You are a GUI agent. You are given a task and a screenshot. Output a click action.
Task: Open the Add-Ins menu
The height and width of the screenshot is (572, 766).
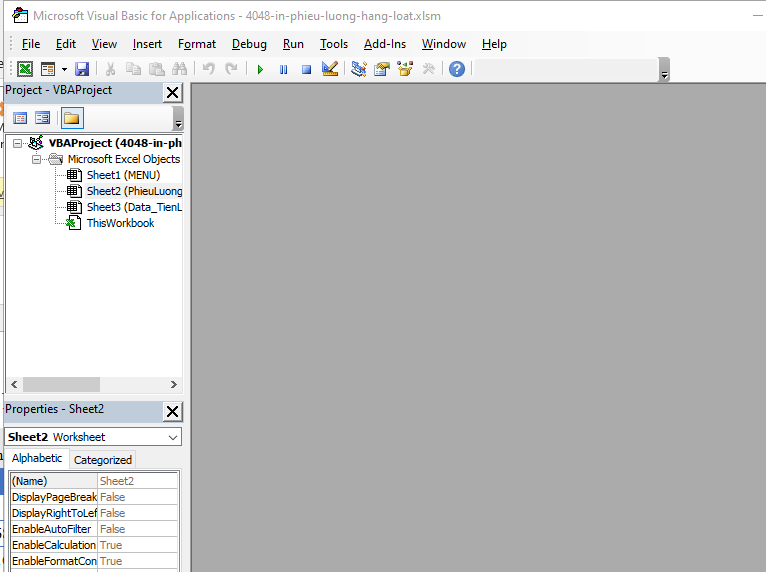pyautogui.click(x=385, y=44)
